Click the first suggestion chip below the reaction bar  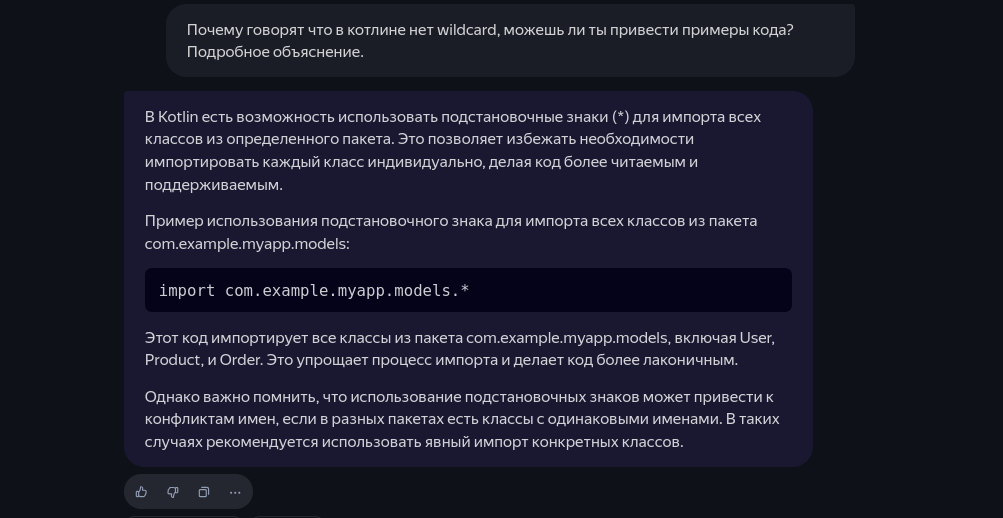(183, 516)
